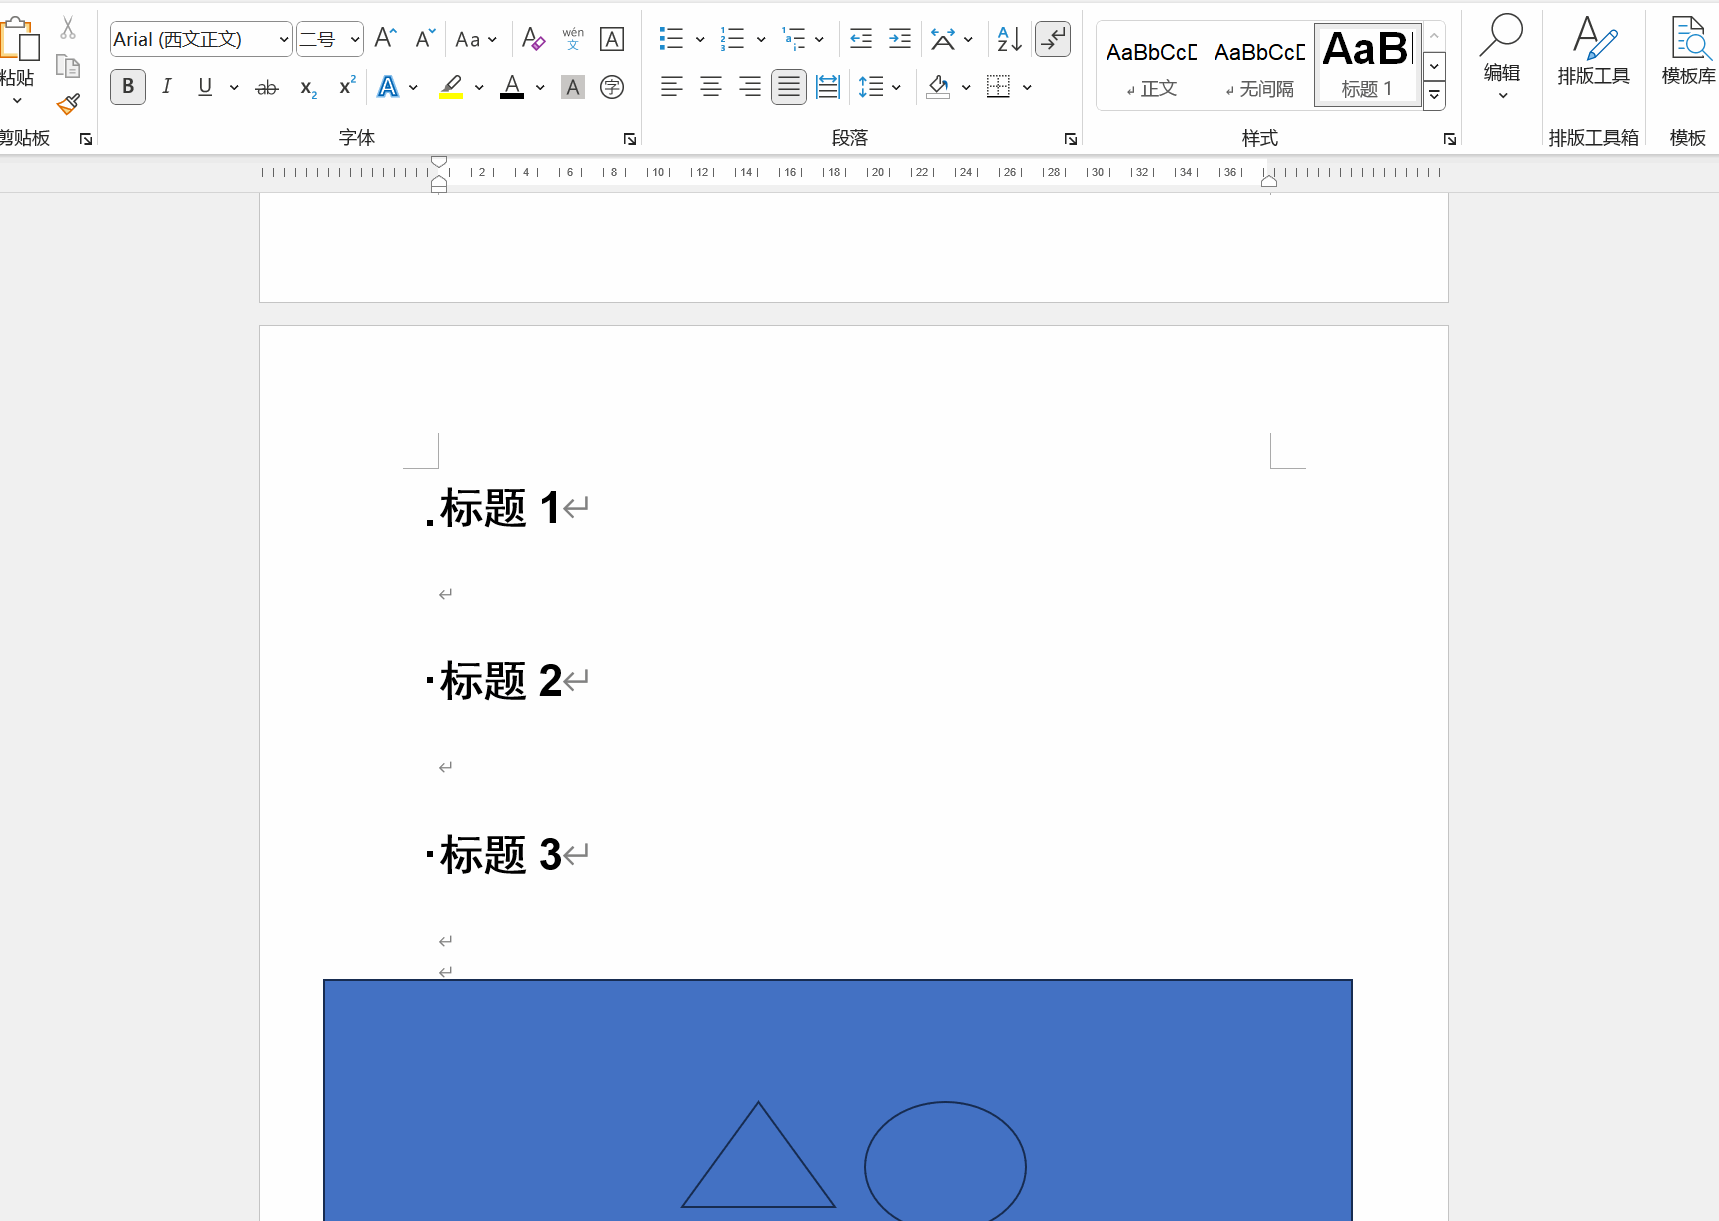
Task: Click the Sort A-Z icon
Action: click(1009, 39)
